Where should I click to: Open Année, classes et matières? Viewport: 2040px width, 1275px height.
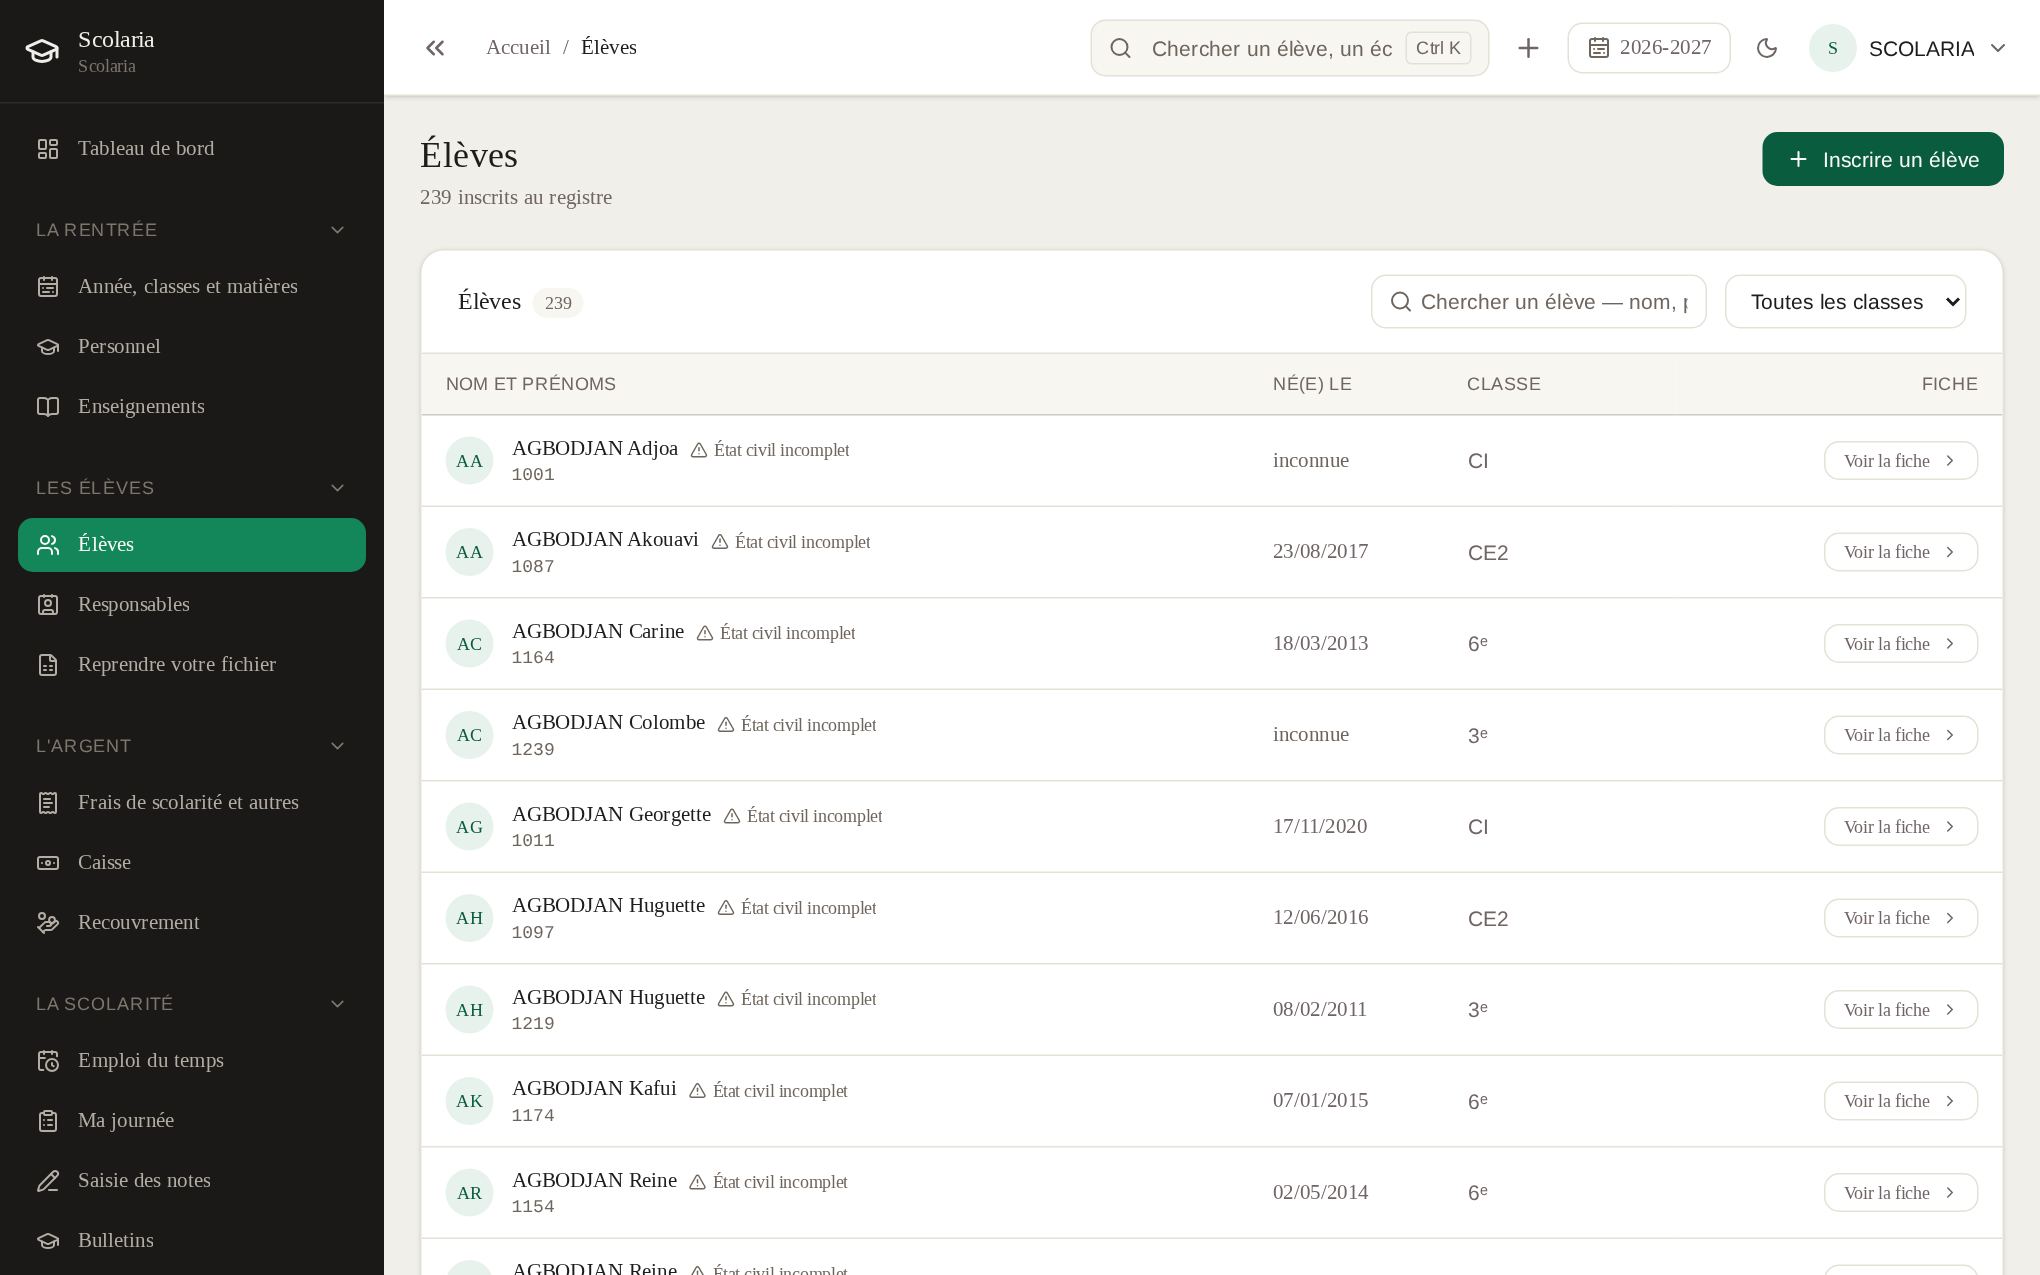[x=192, y=286]
